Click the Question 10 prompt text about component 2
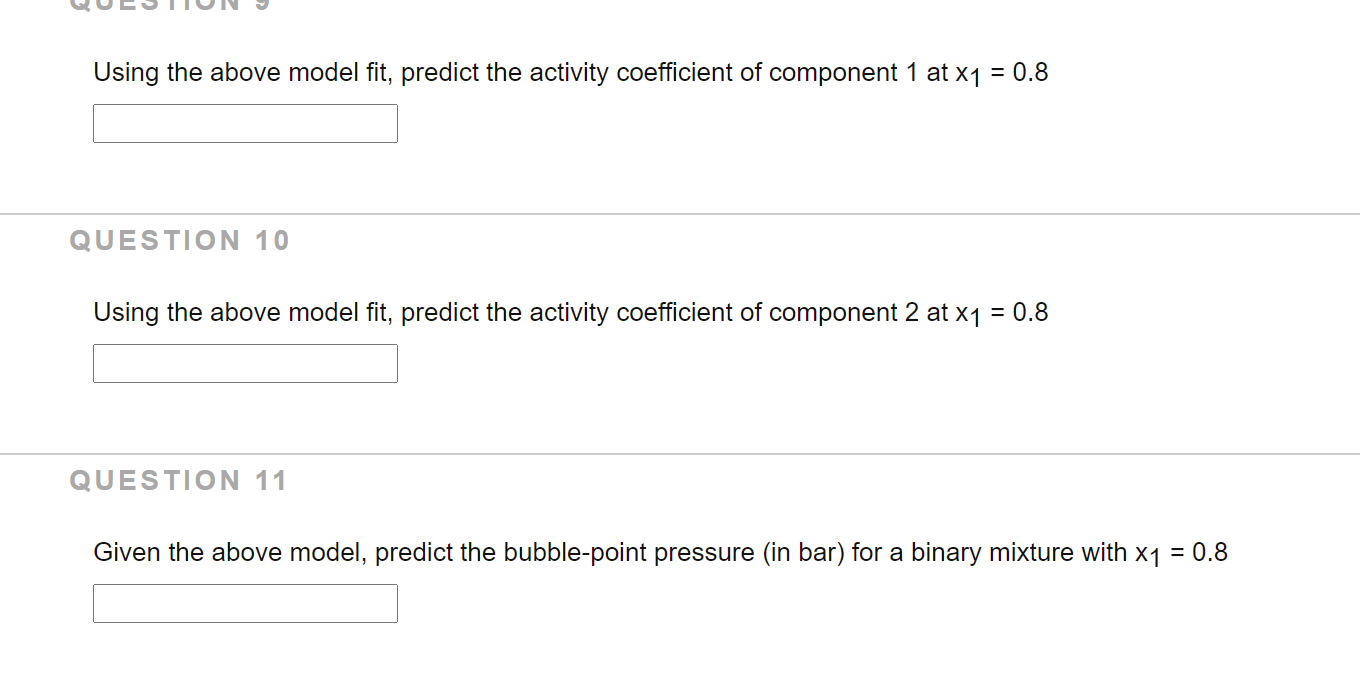 [x=570, y=312]
